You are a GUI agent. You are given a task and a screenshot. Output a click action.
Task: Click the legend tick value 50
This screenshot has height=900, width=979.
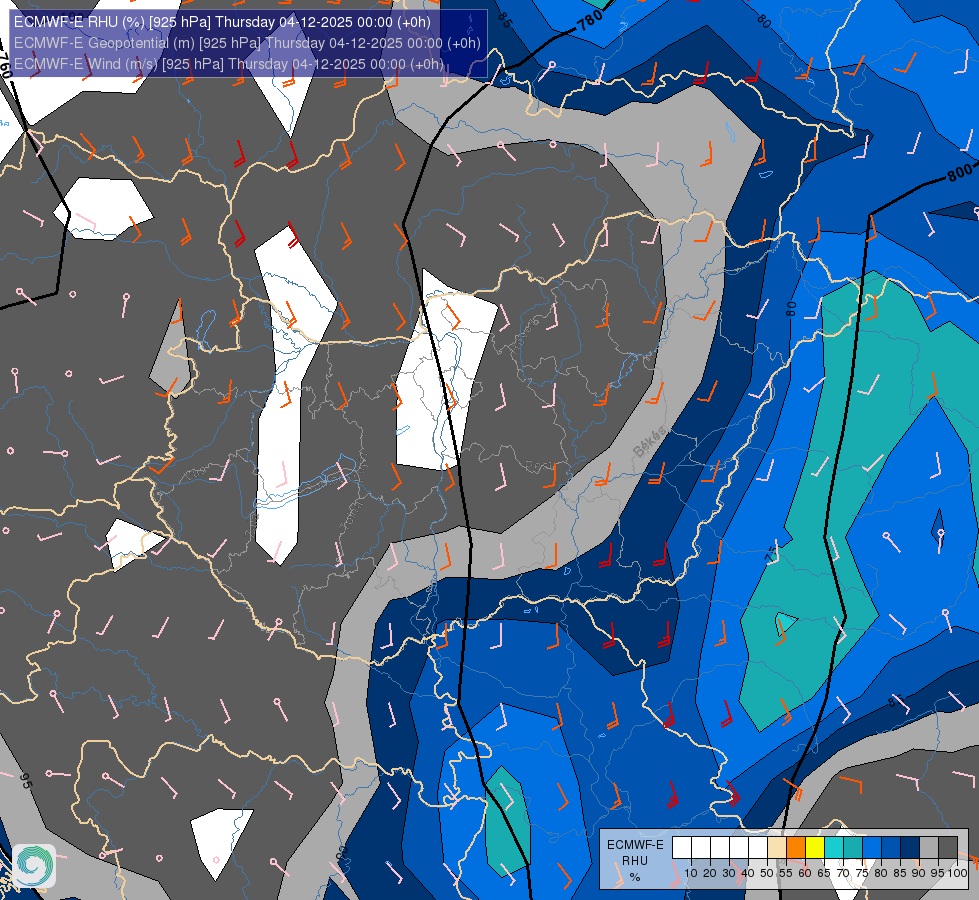click(767, 873)
